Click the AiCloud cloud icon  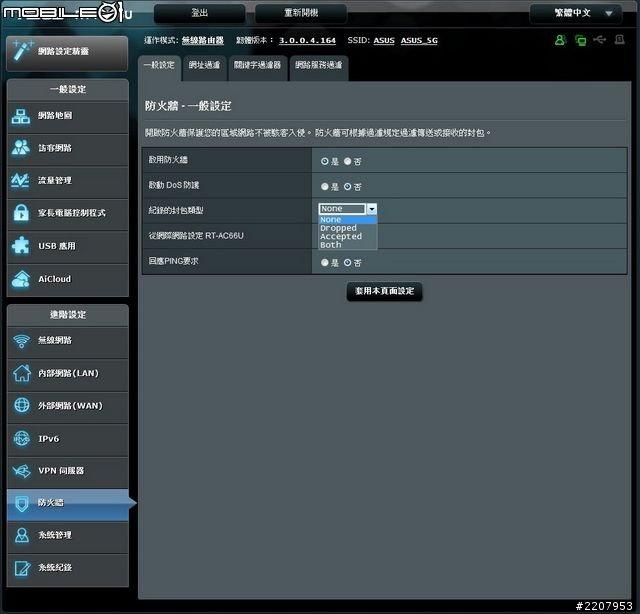point(22,279)
